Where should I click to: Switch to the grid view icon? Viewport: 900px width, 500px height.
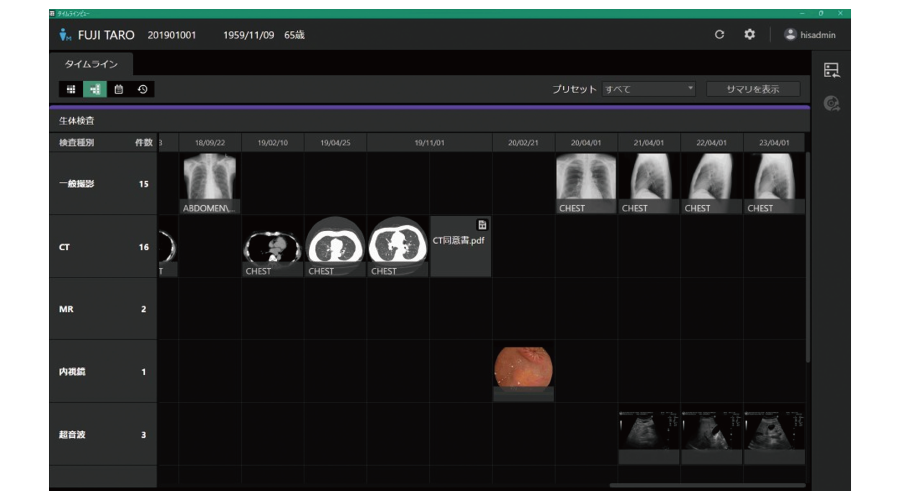71,89
